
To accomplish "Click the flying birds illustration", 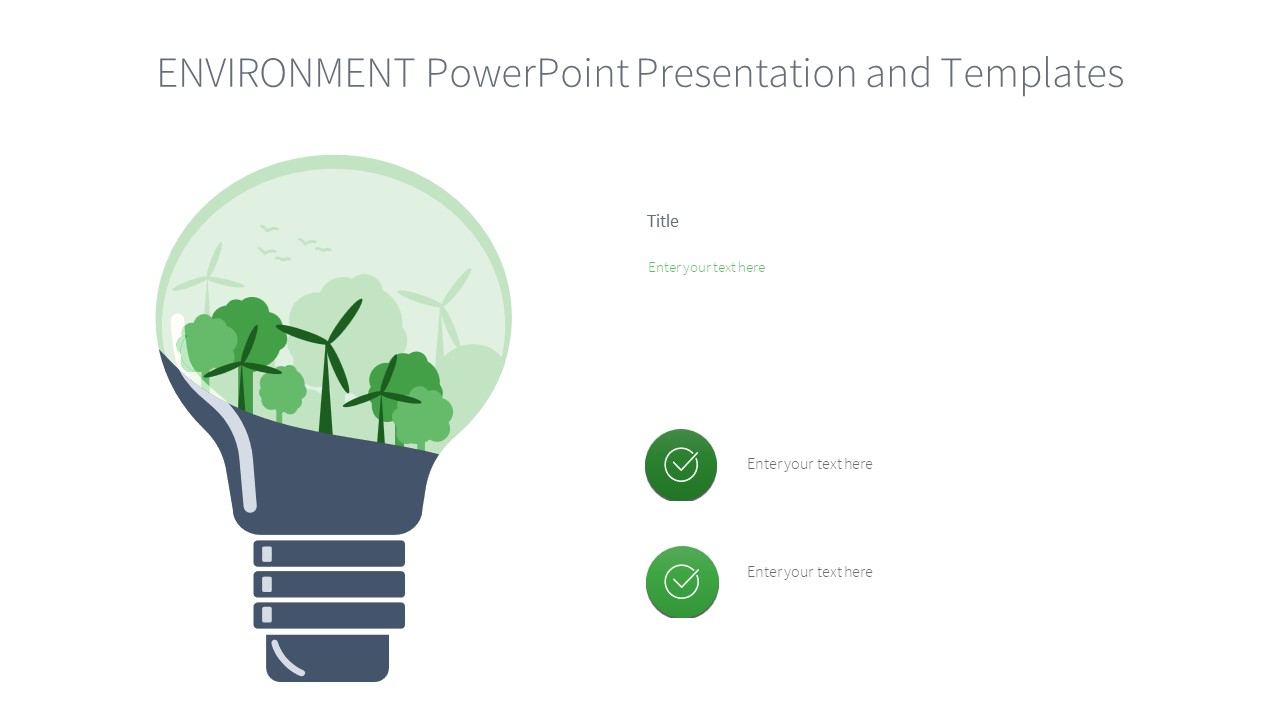I will pos(293,245).
